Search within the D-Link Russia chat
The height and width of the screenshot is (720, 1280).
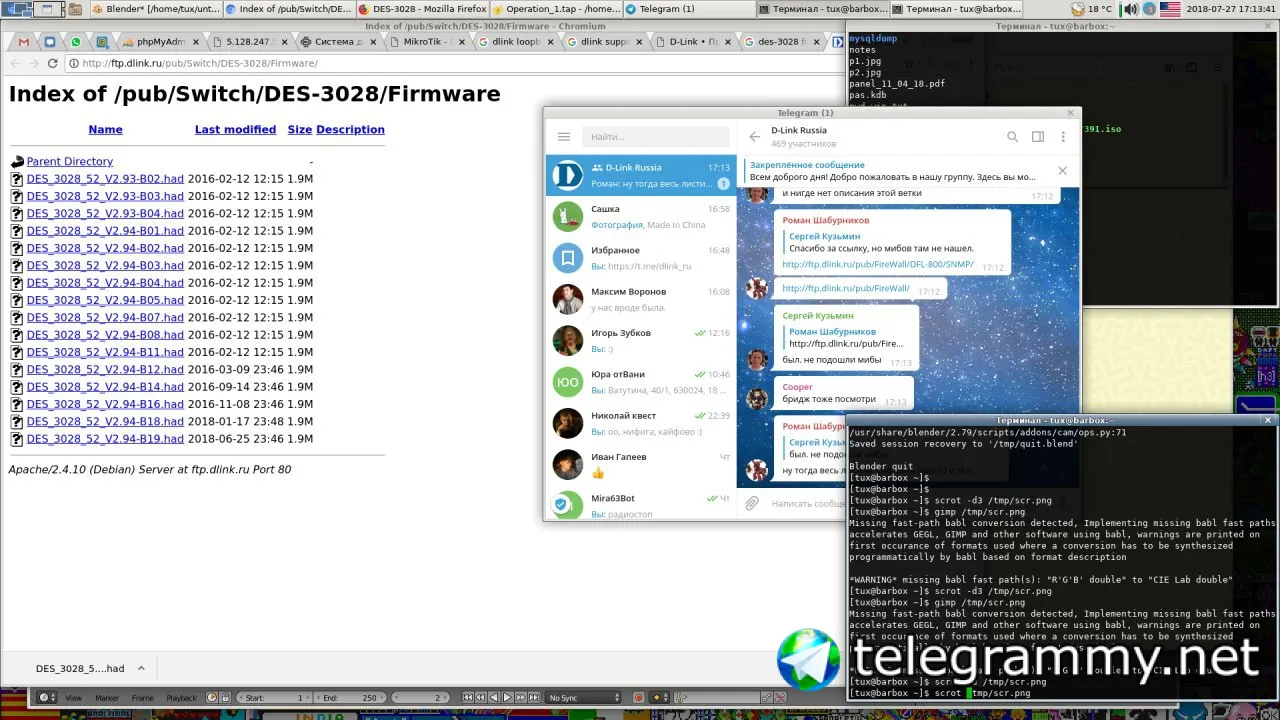(x=1012, y=137)
